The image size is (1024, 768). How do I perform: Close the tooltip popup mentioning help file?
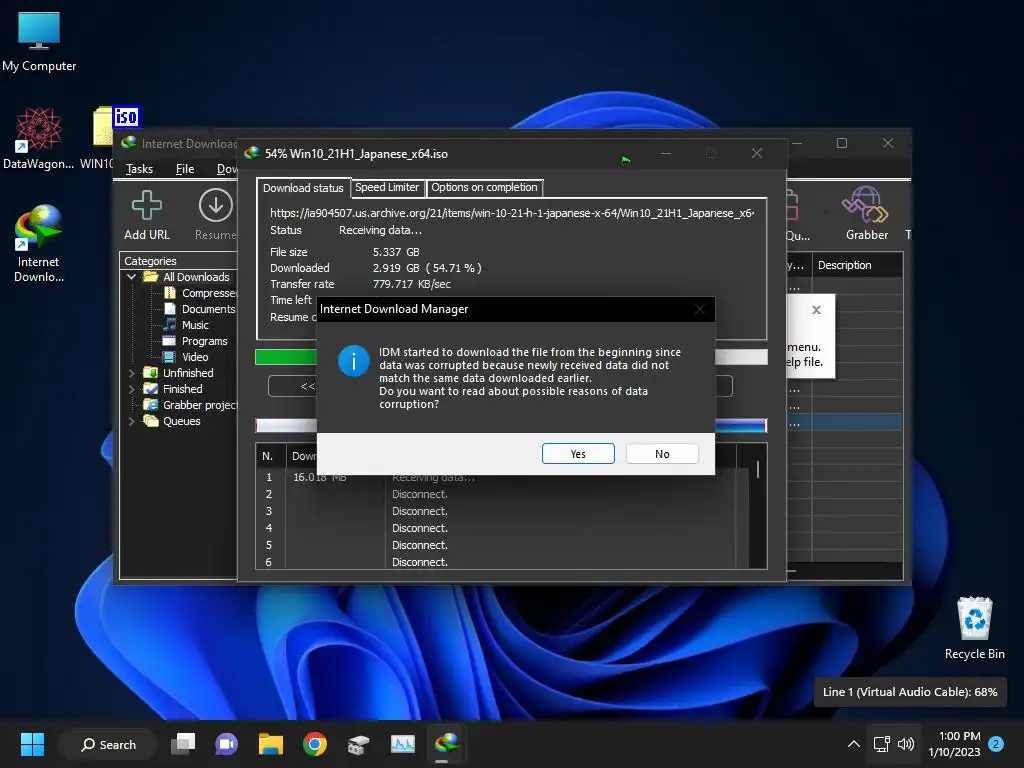(816, 310)
